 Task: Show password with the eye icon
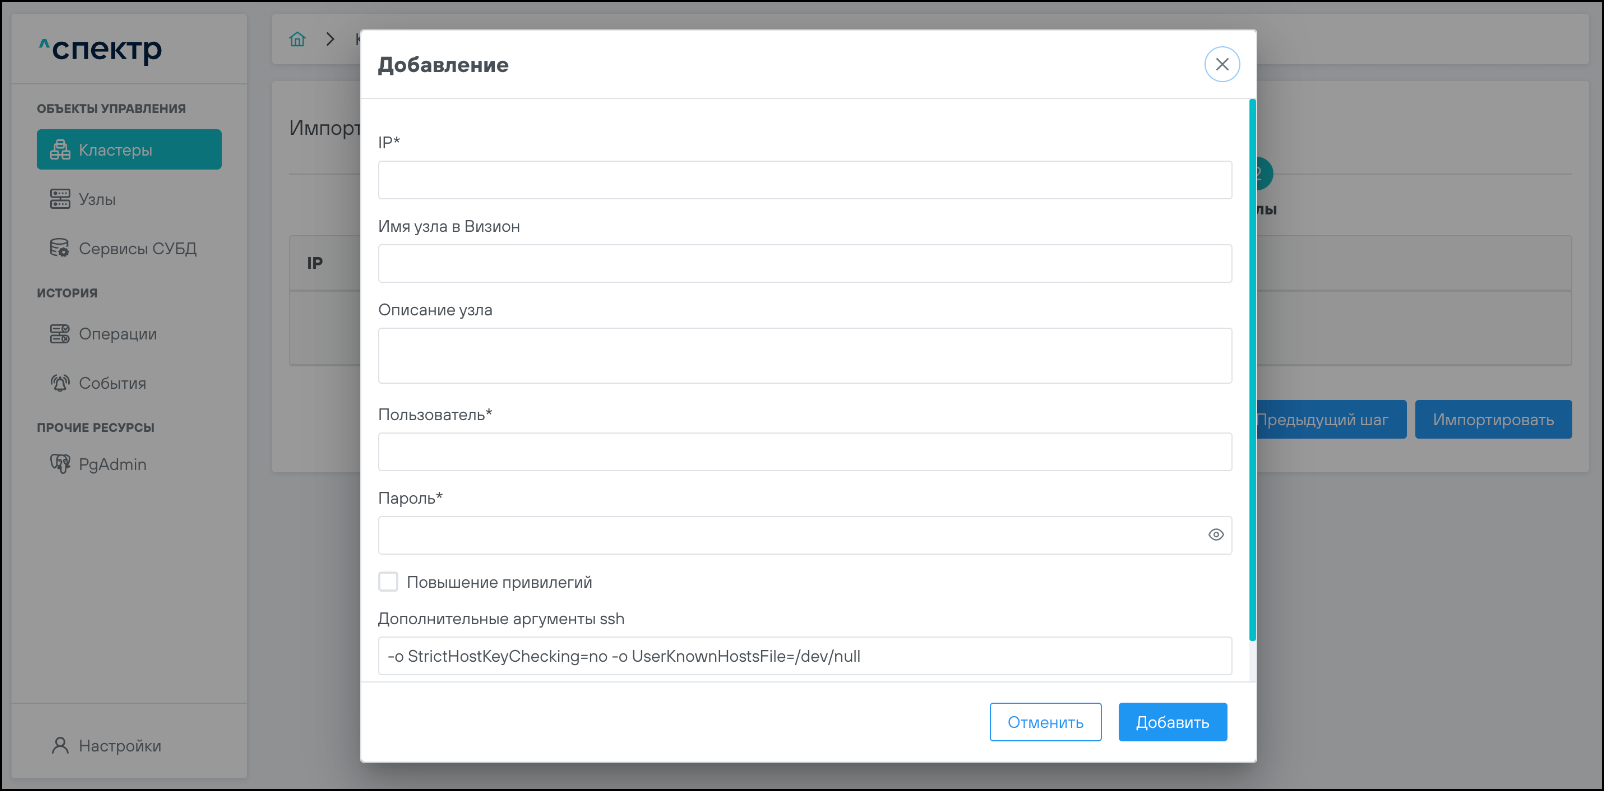[x=1215, y=535]
